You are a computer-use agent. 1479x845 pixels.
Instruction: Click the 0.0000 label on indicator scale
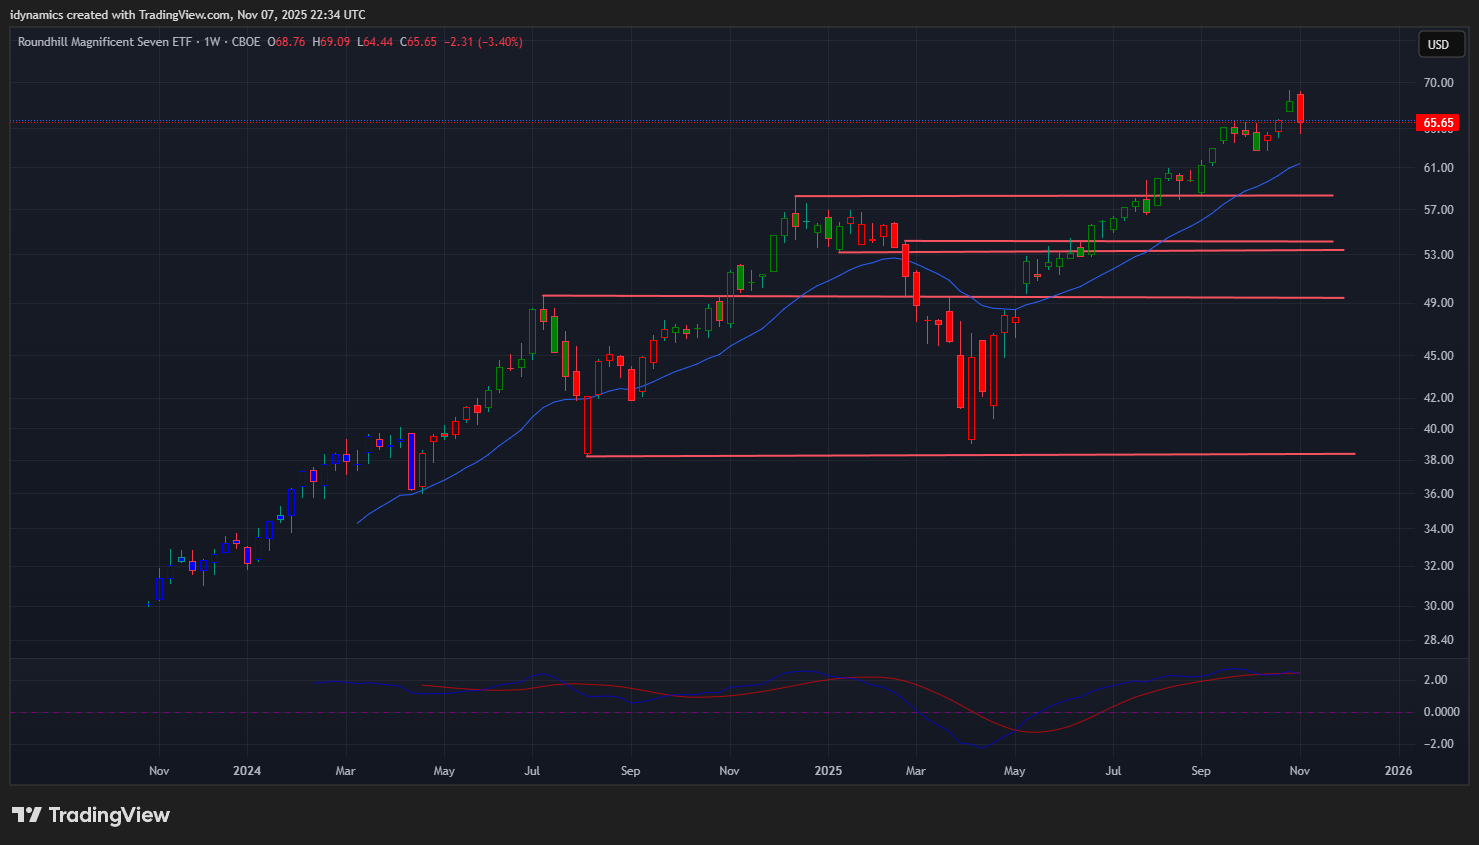pos(1440,712)
